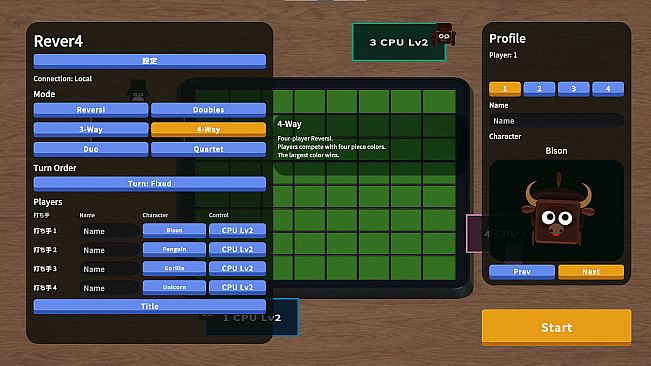Click the bison avatar beside 3 CPU Lv2
Image resolution: width=651 pixels, height=366 pixels.
(x=444, y=35)
